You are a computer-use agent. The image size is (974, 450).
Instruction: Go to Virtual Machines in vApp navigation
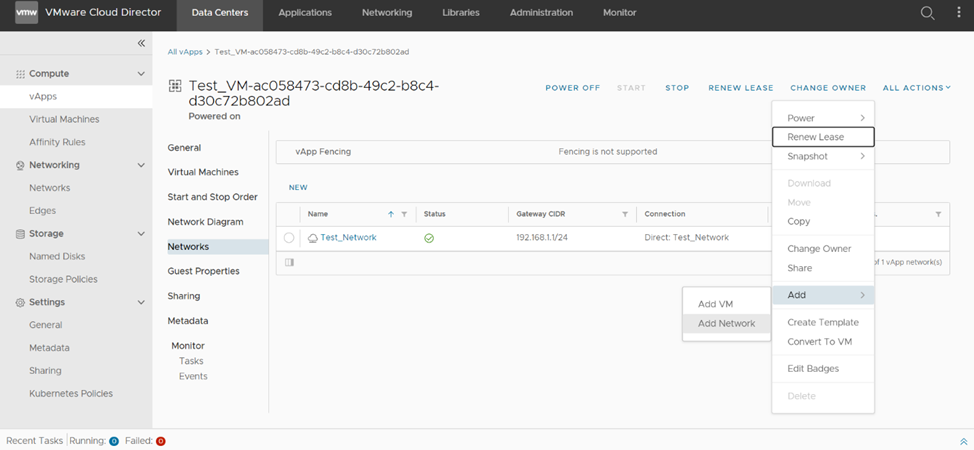coord(203,172)
